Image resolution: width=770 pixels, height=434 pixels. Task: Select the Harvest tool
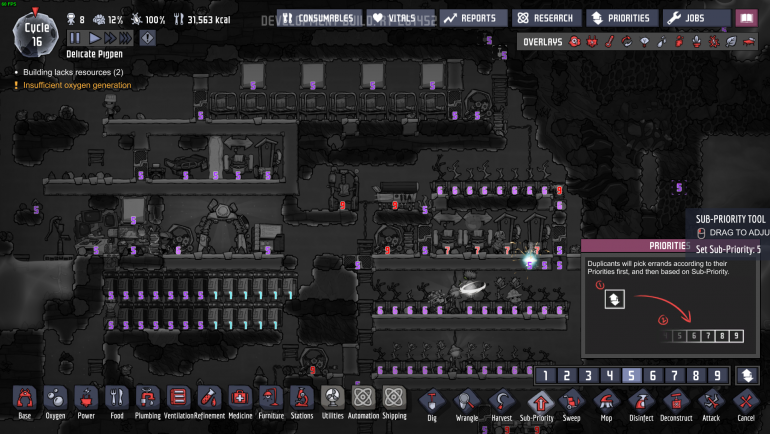pos(501,406)
